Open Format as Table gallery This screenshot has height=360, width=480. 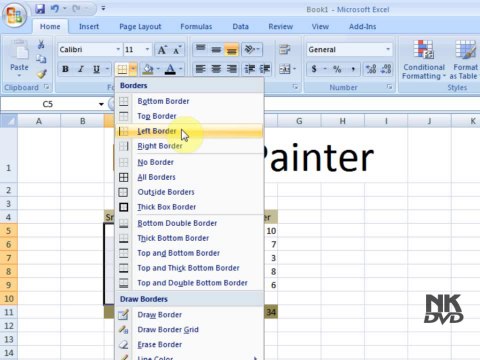[x=465, y=60]
